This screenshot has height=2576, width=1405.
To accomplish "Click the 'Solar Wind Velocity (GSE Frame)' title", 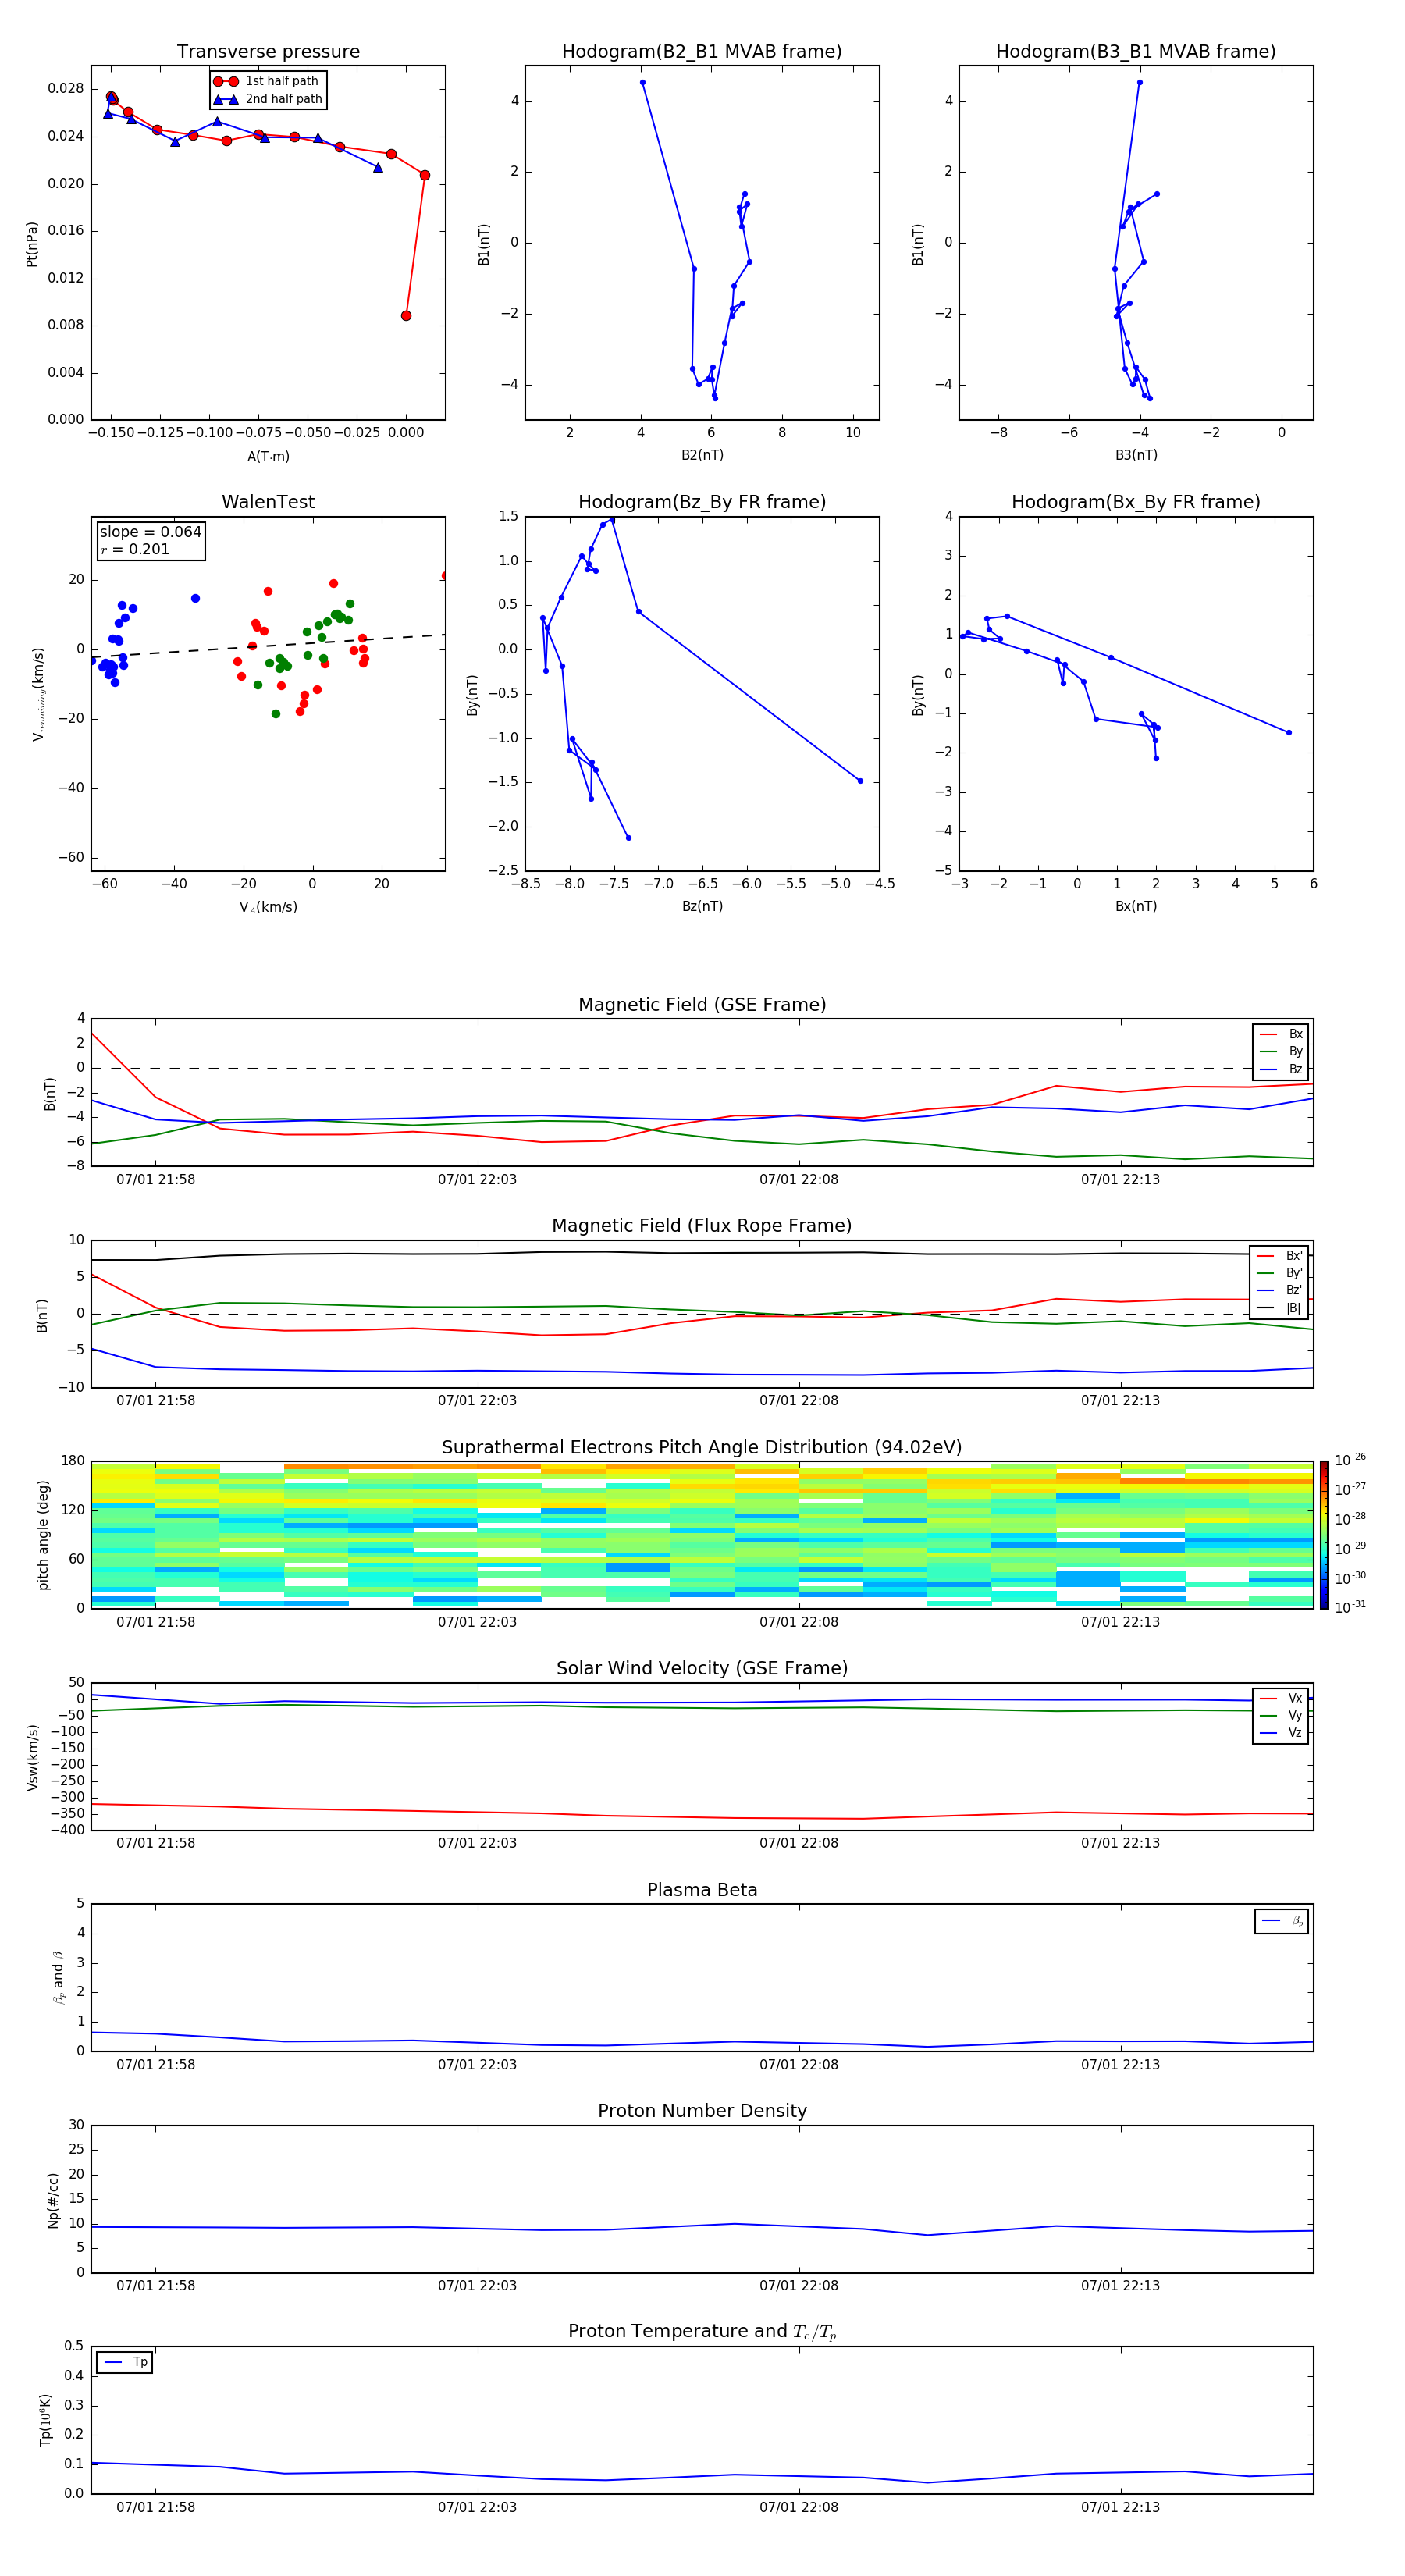I will click(x=702, y=1668).
